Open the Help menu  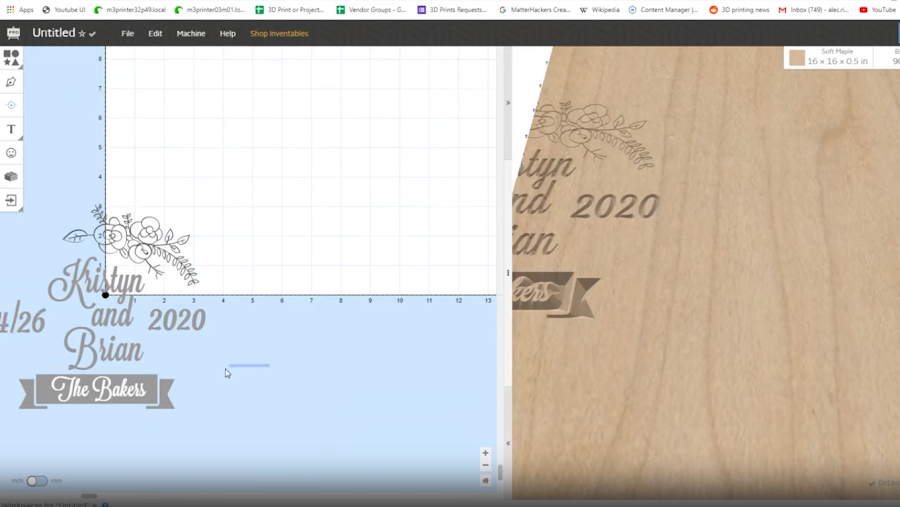227,34
